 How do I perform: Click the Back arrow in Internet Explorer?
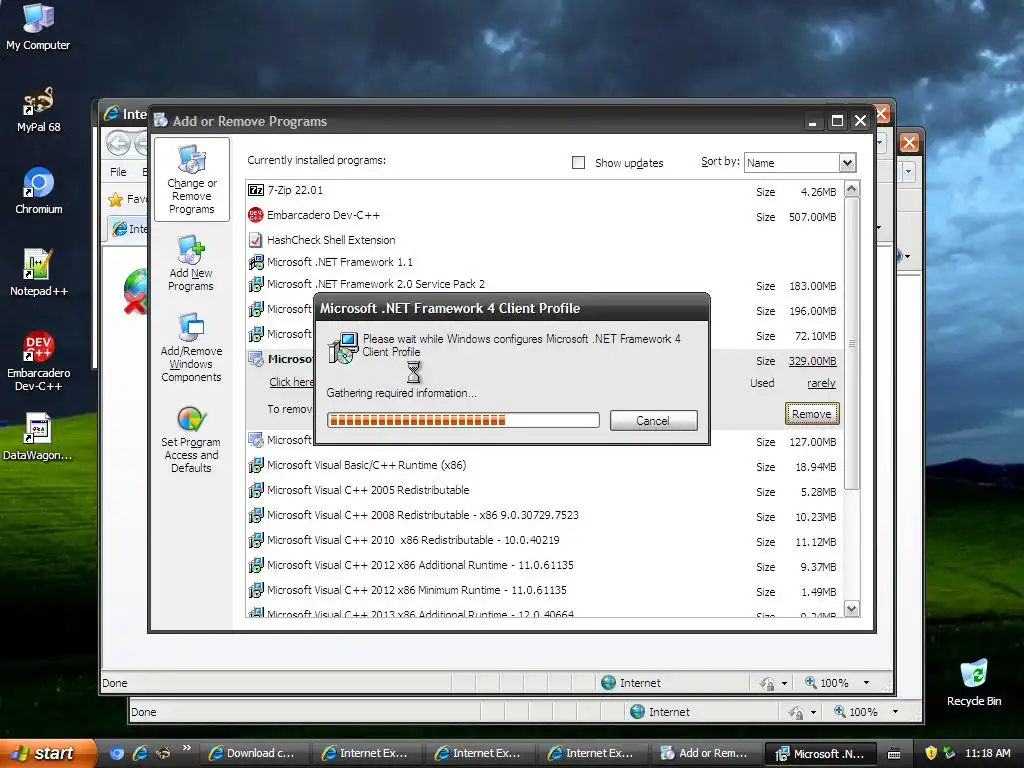pos(118,143)
